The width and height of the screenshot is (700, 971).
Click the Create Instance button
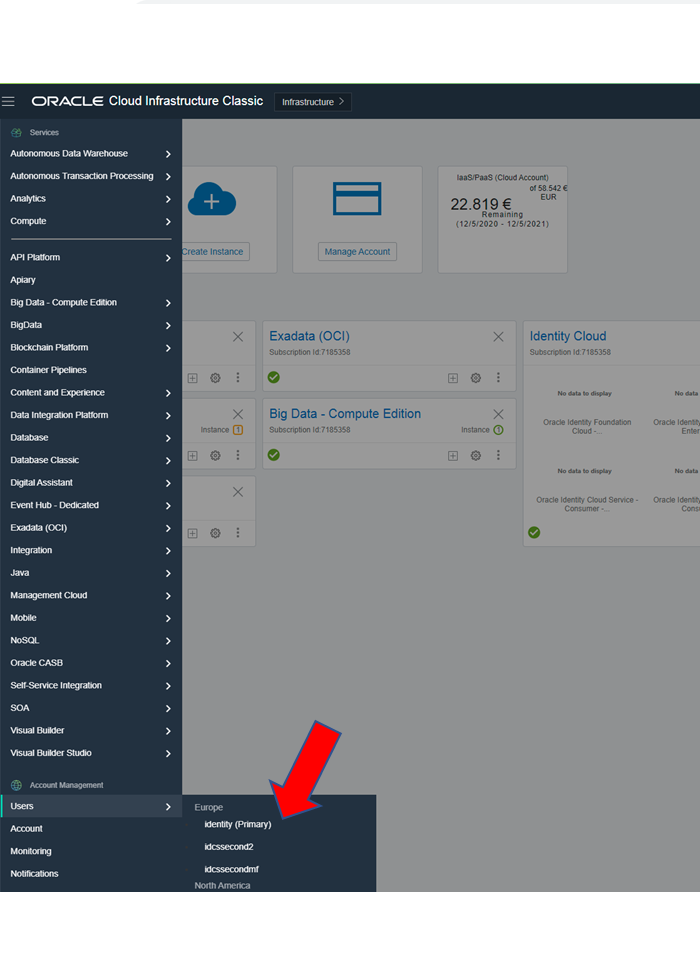(212, 251)
